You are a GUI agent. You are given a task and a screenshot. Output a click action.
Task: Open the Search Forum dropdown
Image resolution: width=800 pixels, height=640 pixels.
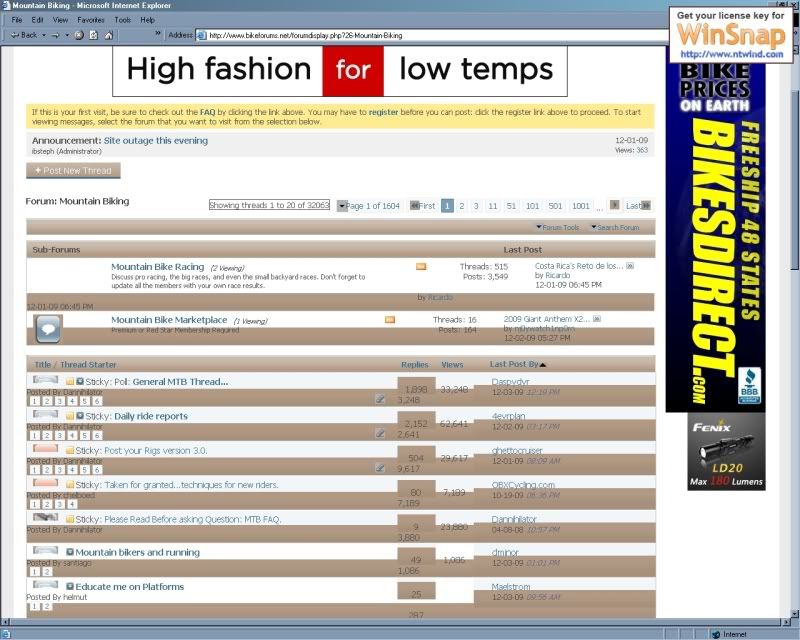click(614, 227)
